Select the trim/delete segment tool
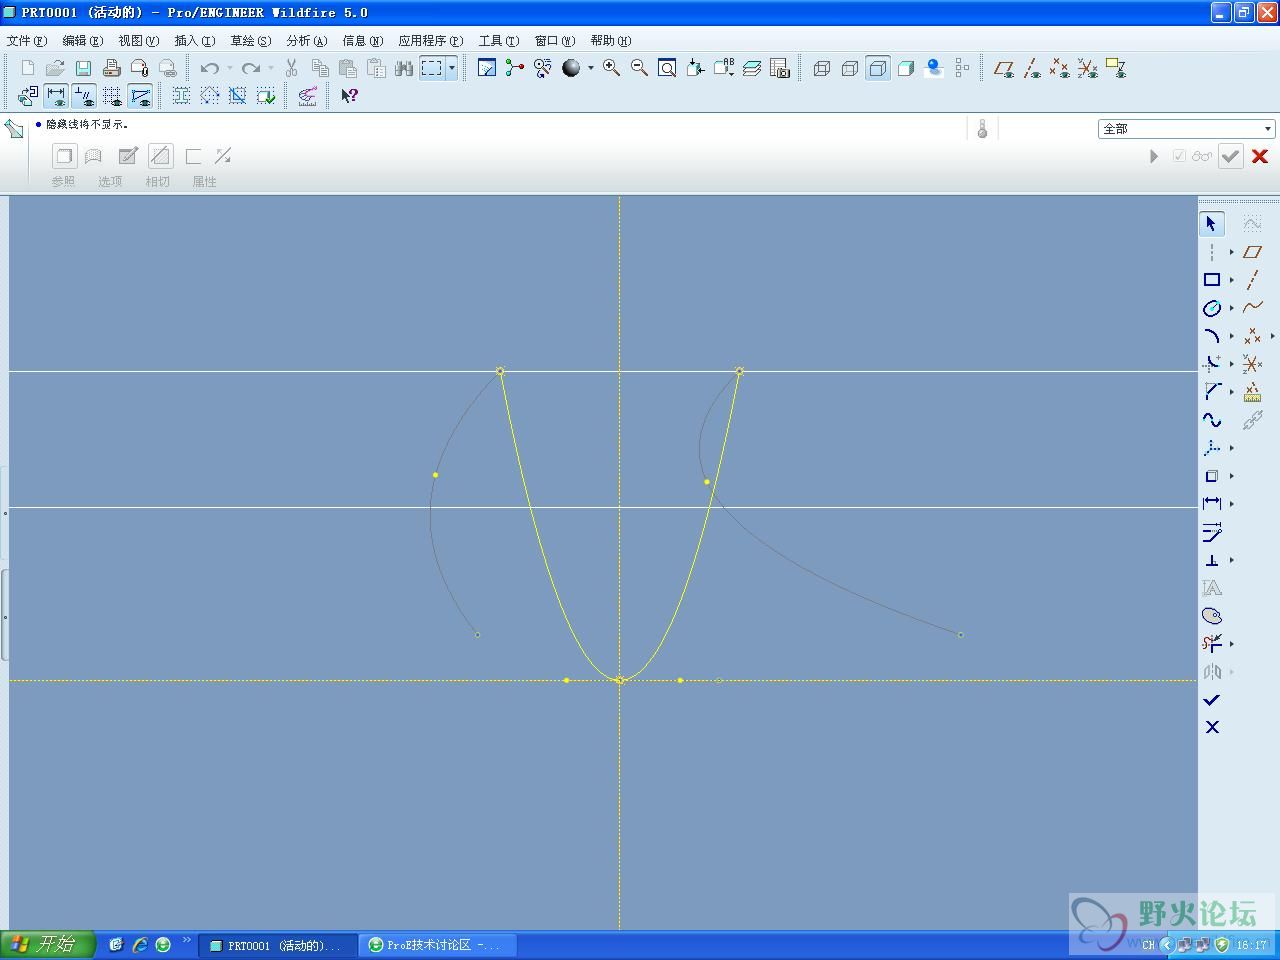This screenshot has height=960, width=1280. [x=1212, y=644]
